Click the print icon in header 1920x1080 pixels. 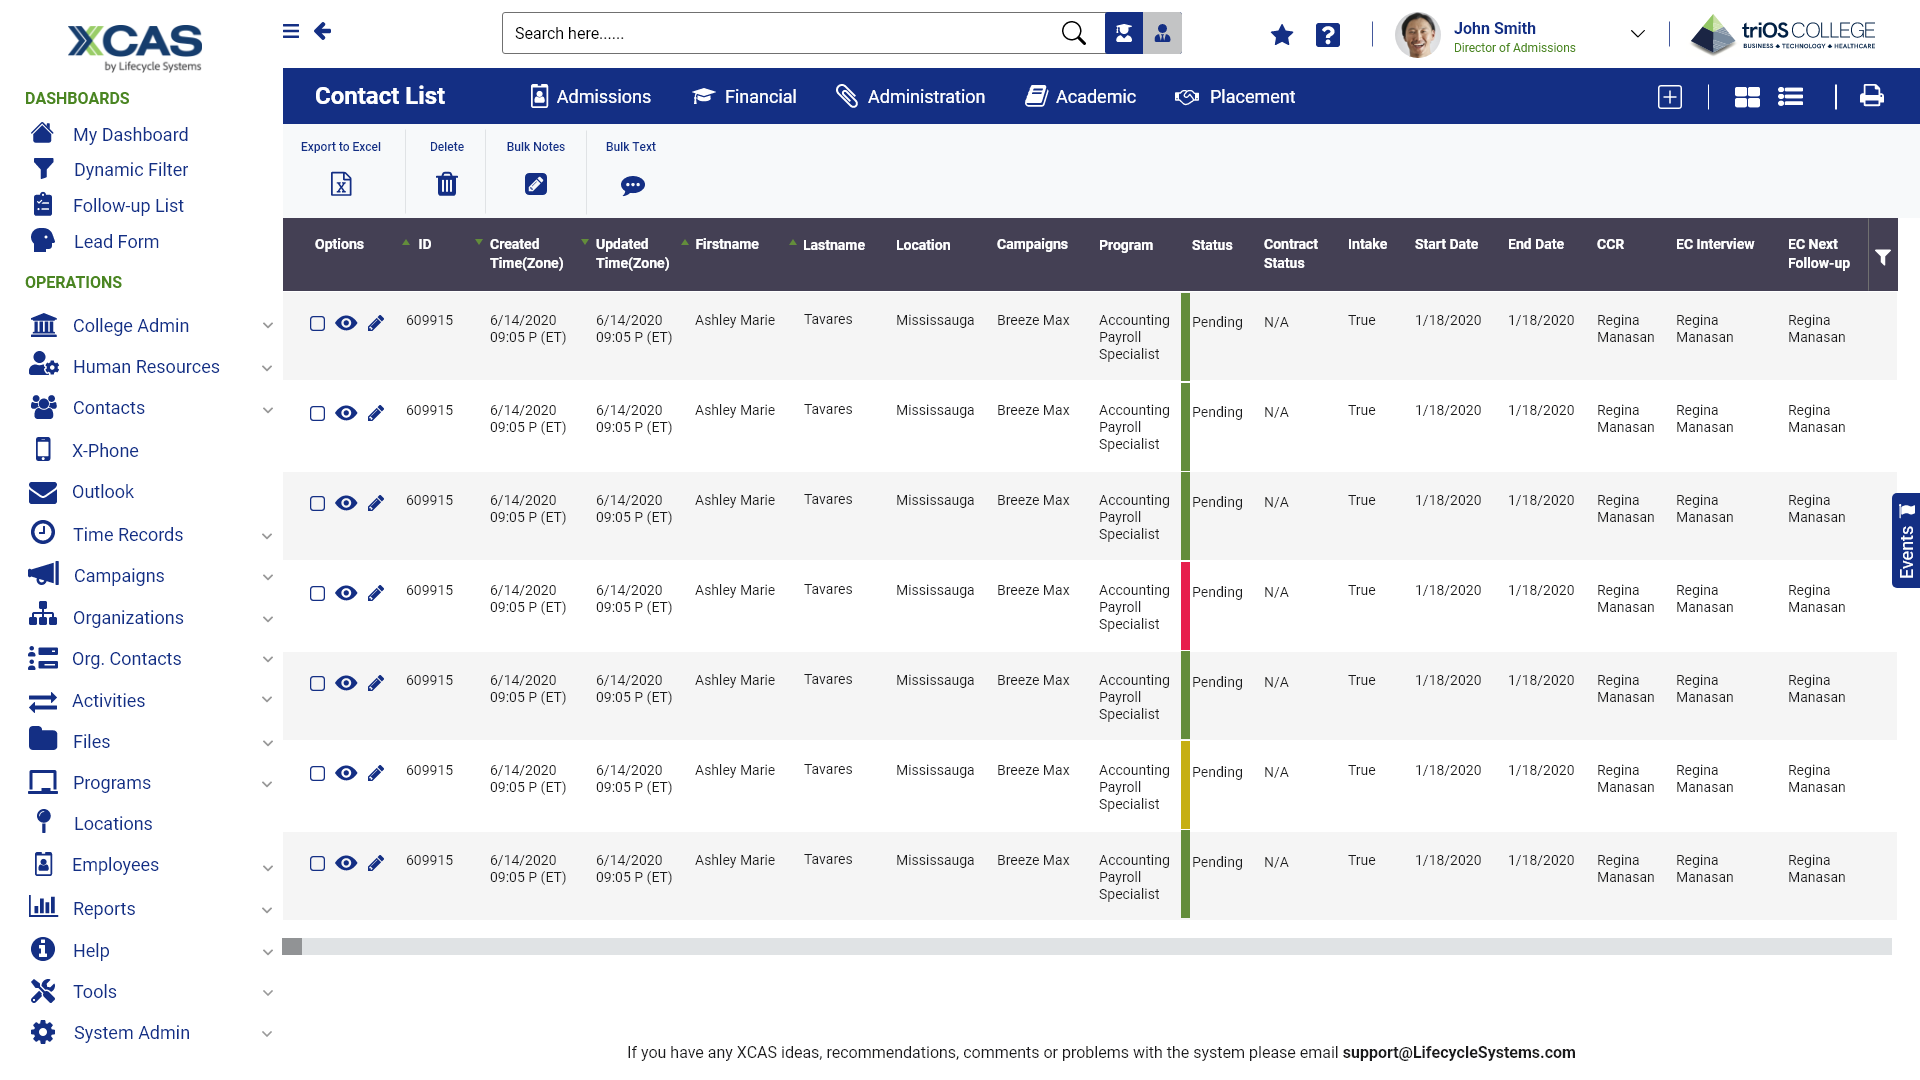pyautogui.click(x=1871, y=96)
